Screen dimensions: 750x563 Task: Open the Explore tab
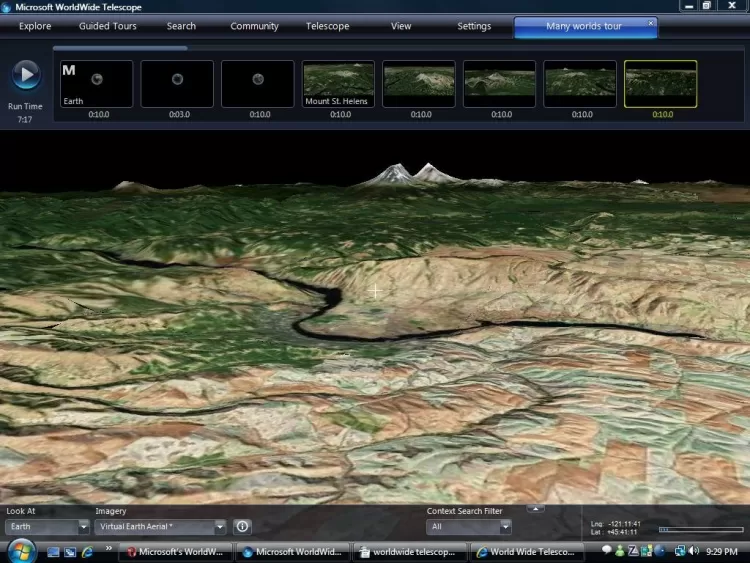(35, 26)
